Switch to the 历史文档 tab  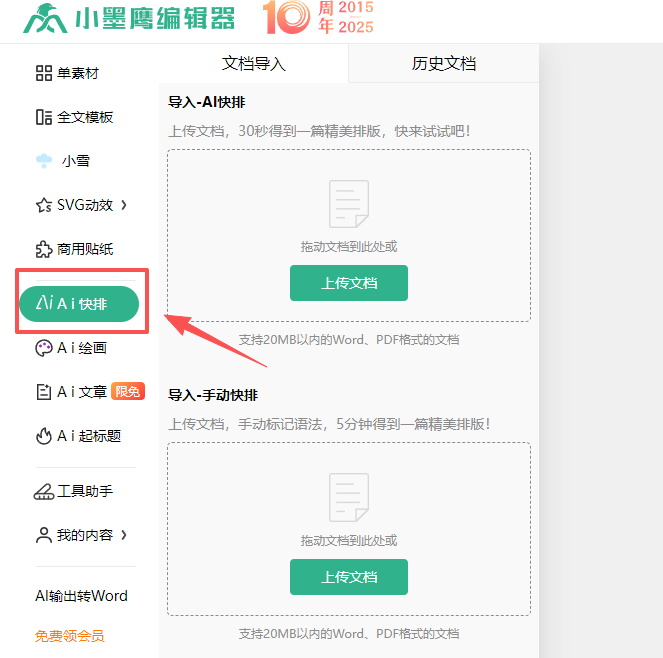click(x=443, y=64)
